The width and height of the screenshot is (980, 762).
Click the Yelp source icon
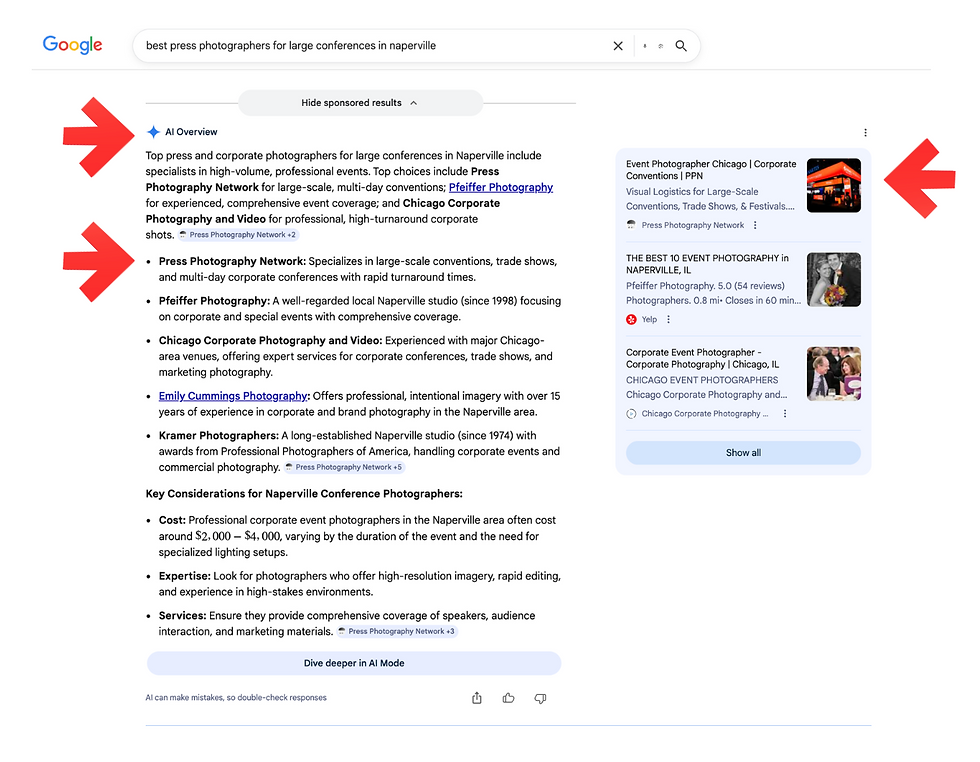(x=631, y=319)
